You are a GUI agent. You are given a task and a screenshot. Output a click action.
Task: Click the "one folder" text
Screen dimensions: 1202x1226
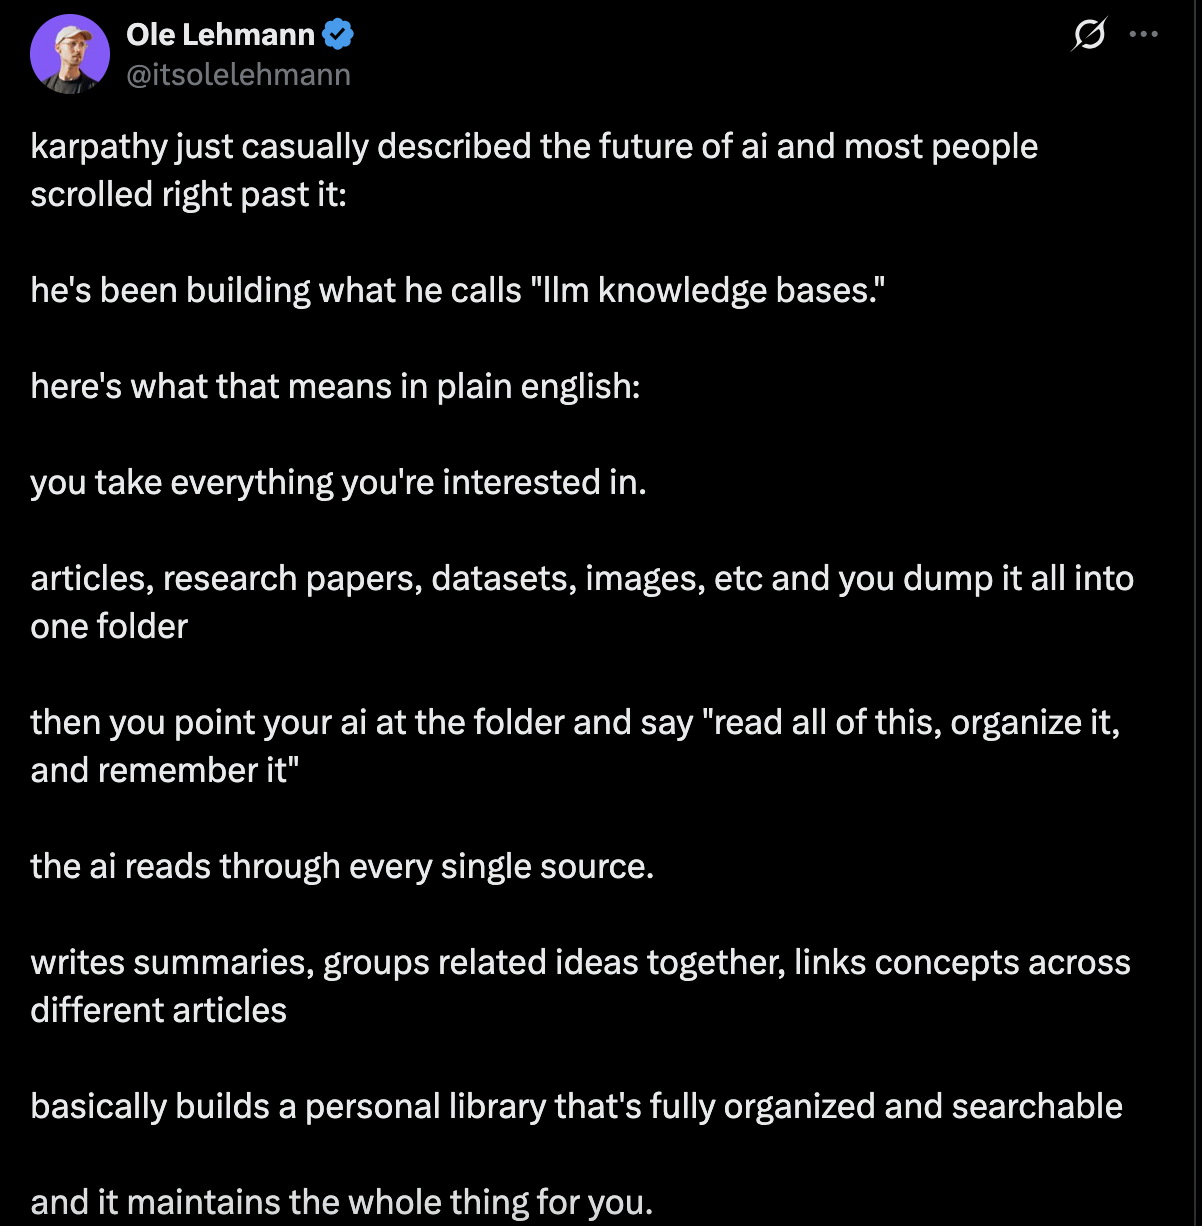109,626
